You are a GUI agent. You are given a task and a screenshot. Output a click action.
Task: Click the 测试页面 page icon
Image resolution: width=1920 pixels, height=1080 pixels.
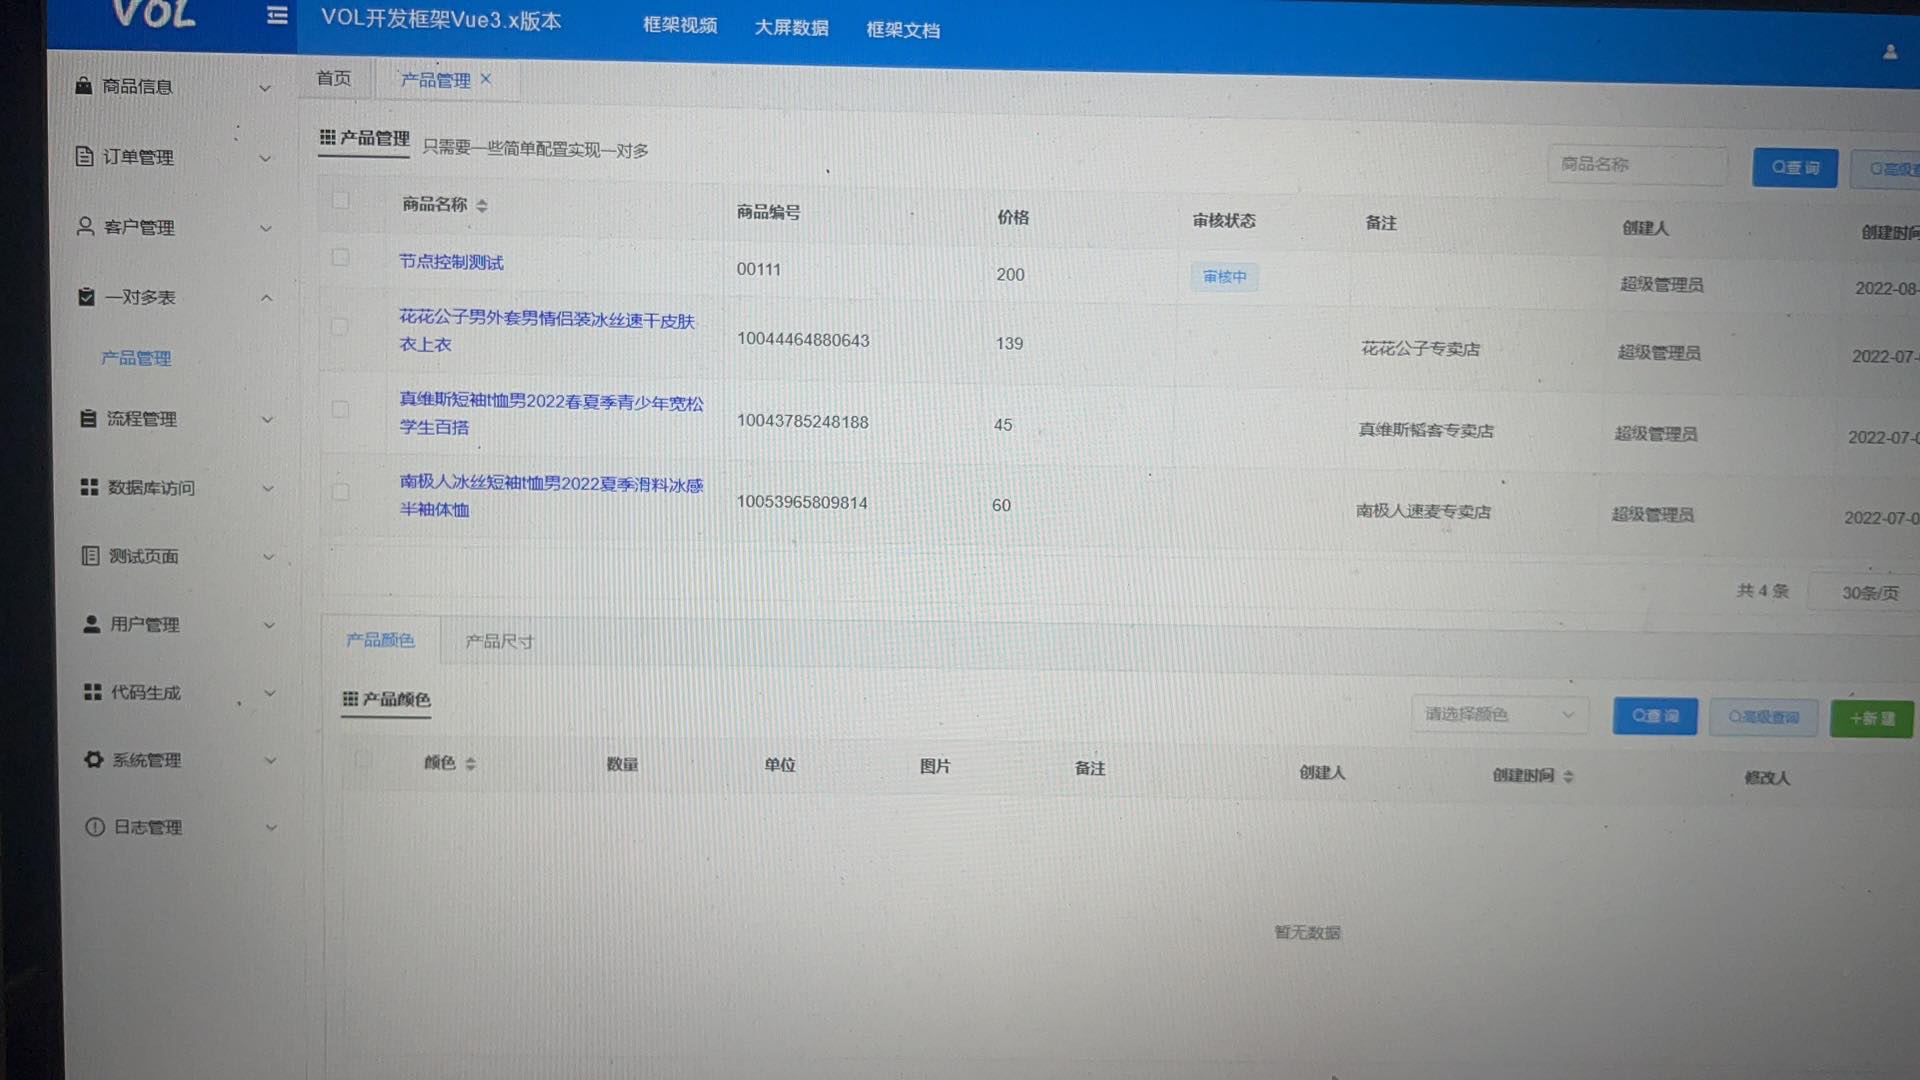click(90, 555)
